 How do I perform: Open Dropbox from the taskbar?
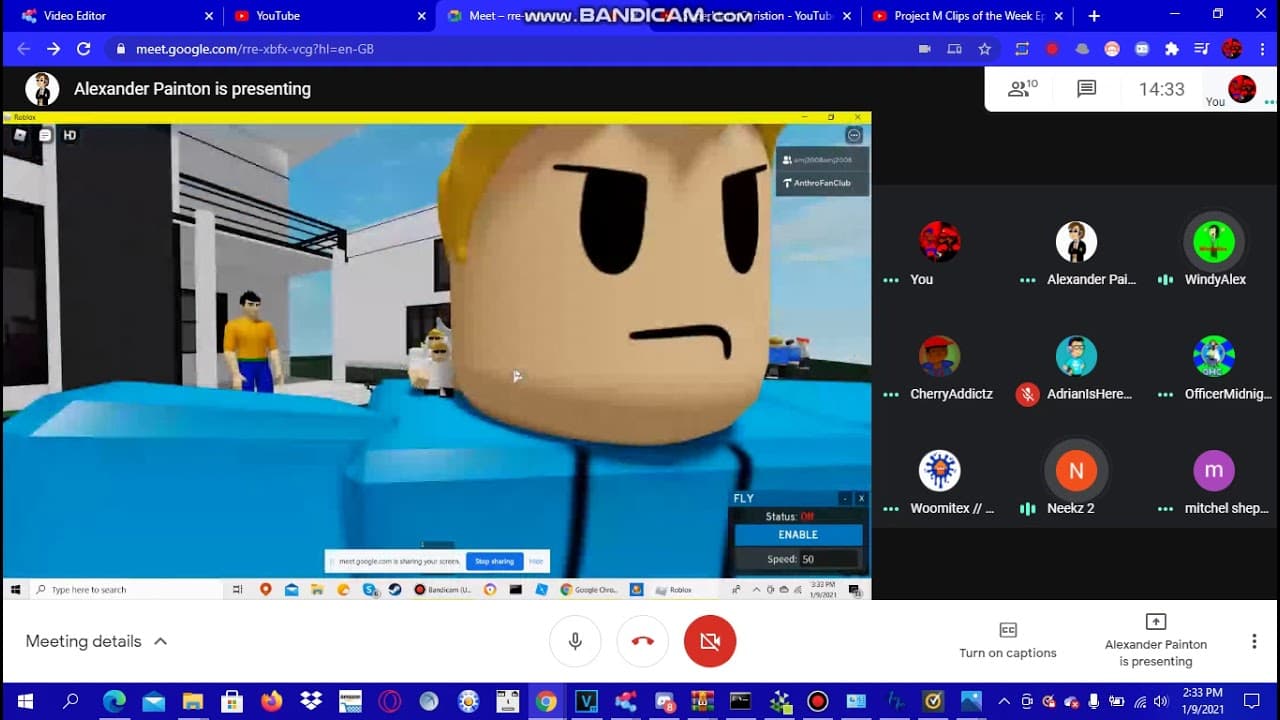(x=311, y=701)
